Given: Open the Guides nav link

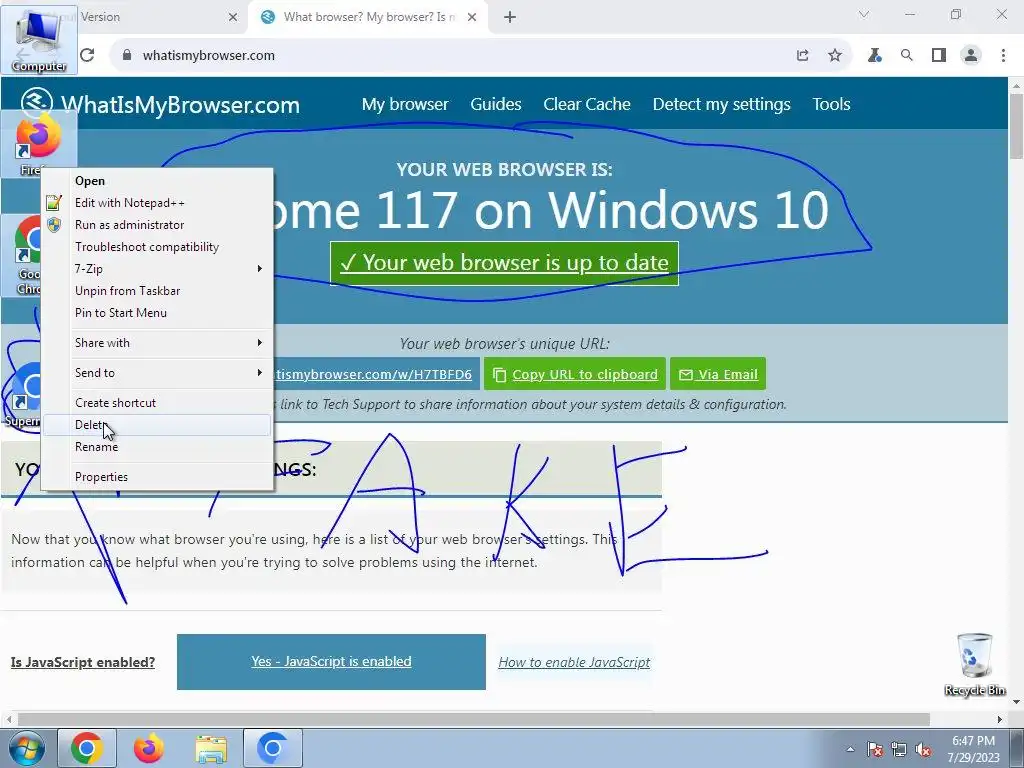Looking at the screenshot, I should [x=496, y=104].
